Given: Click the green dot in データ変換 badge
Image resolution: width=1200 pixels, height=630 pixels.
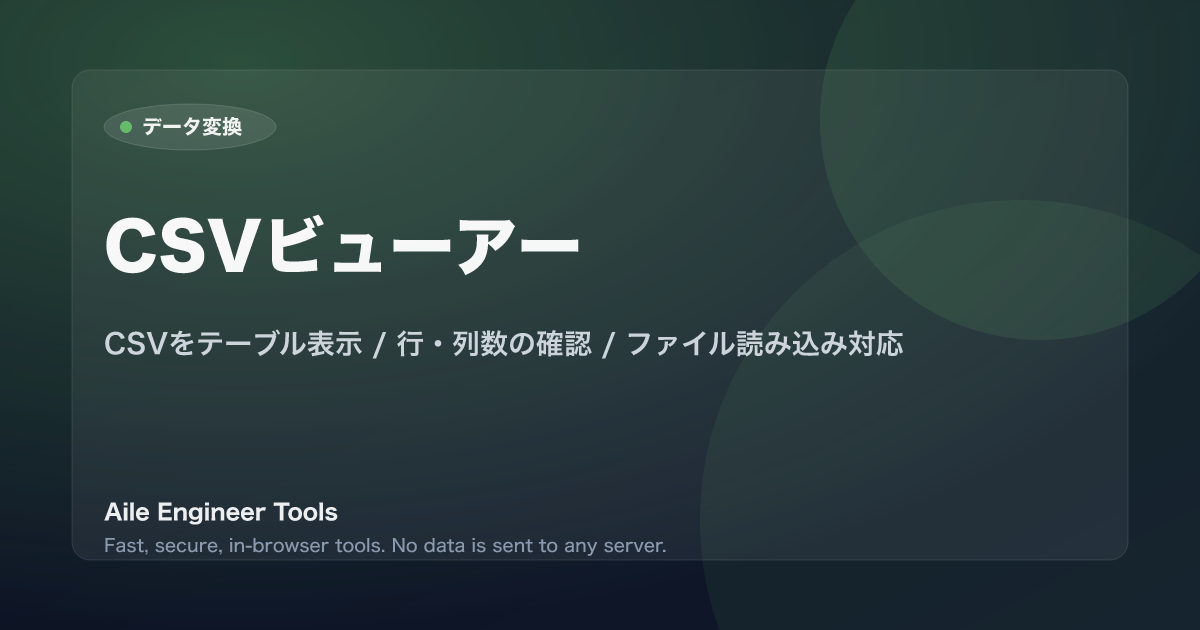Looking at the screenshot, I should (x=126, y=127).
